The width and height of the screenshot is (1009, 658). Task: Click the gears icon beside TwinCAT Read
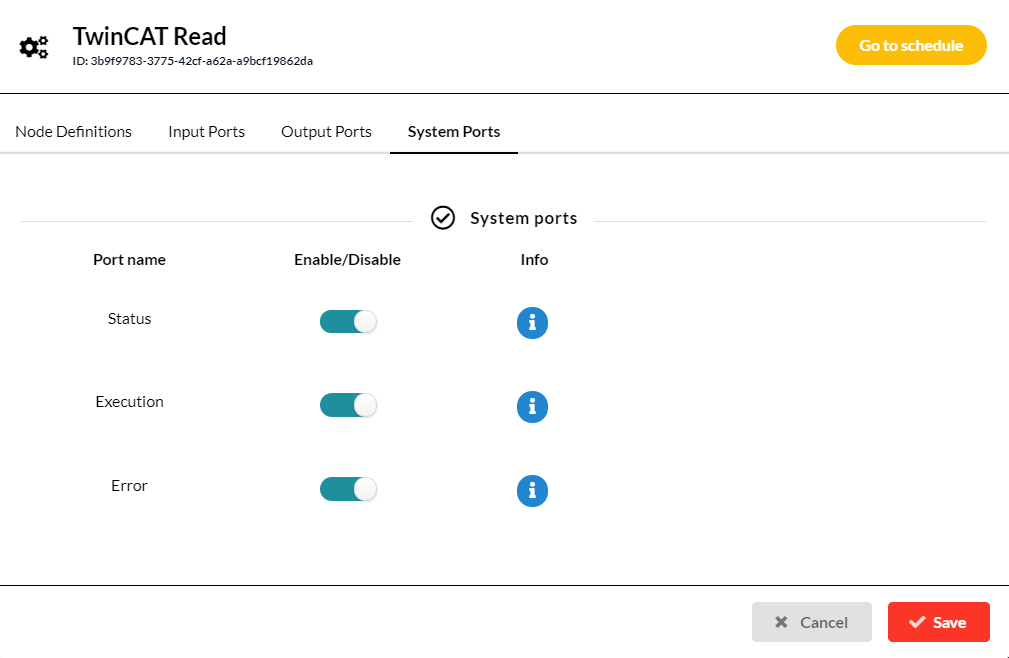pyautogui.click(x=33, y=47)
